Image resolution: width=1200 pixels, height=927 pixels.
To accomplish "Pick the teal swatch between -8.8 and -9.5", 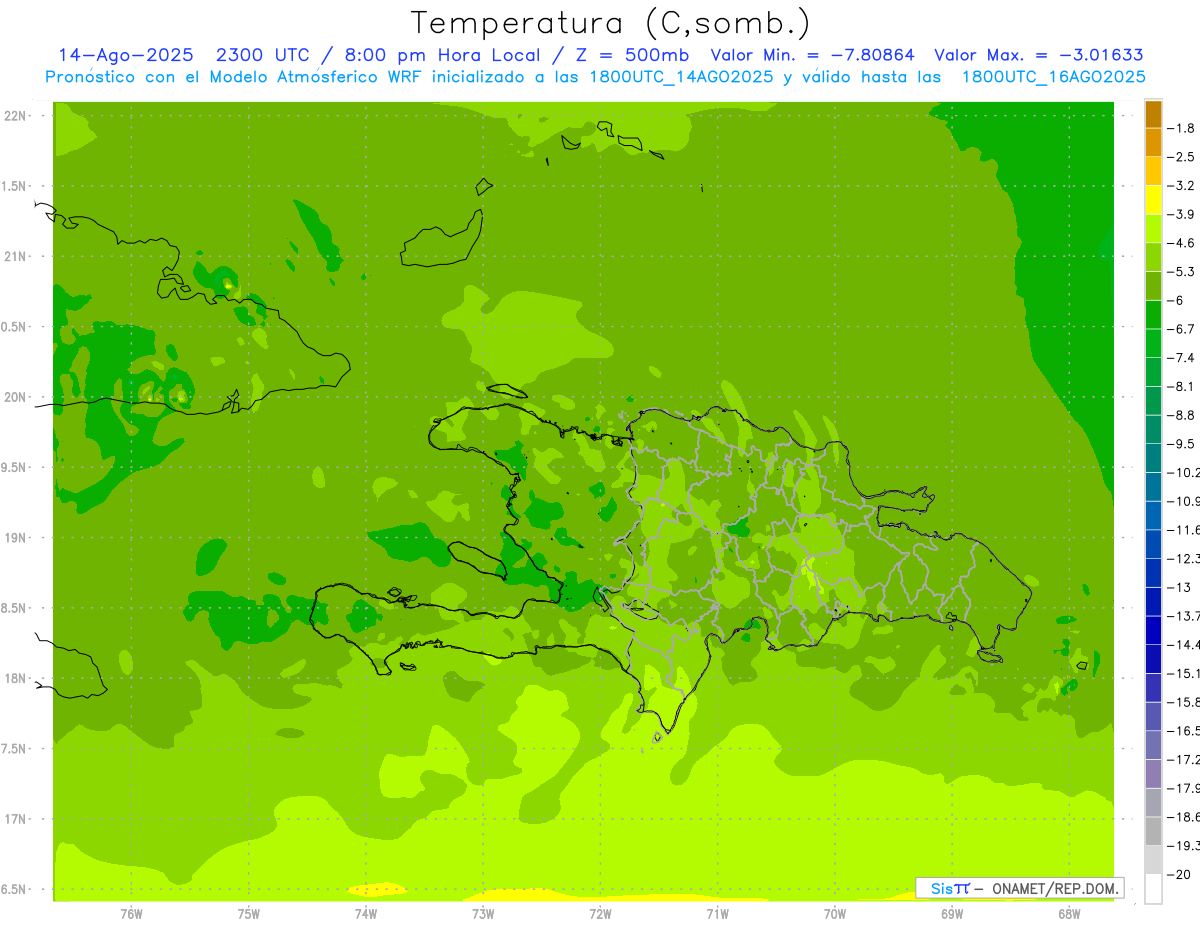I will click(x=1153, y=429).
